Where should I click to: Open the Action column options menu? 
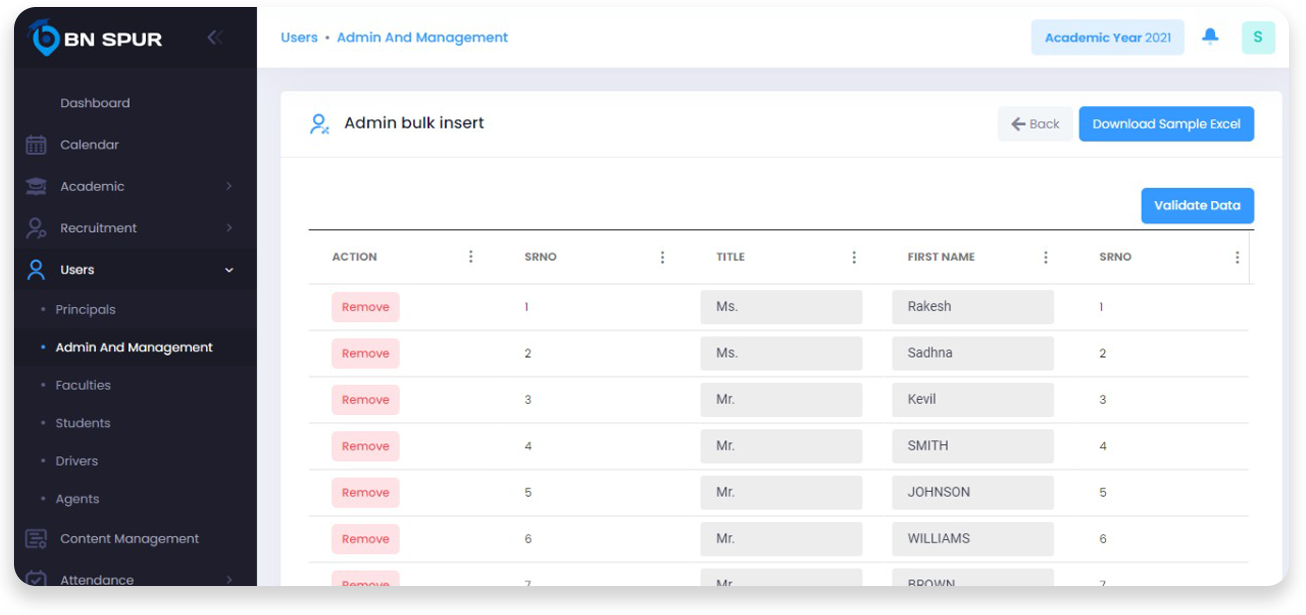coord(470,257)
